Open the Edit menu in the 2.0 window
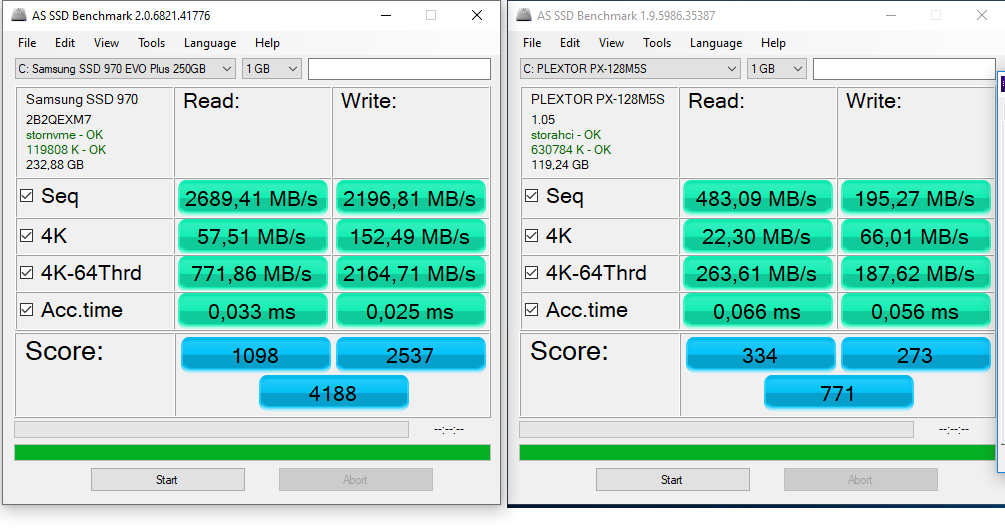1005x531 pixels. click(x=65, y=43)
